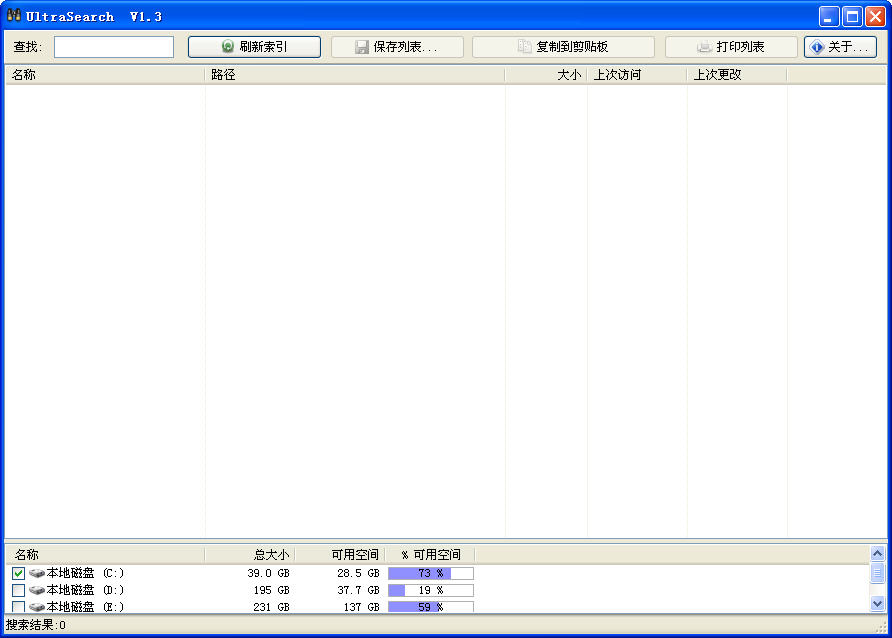Select the 本地磁盘 (E:) row label

(85, 607)
